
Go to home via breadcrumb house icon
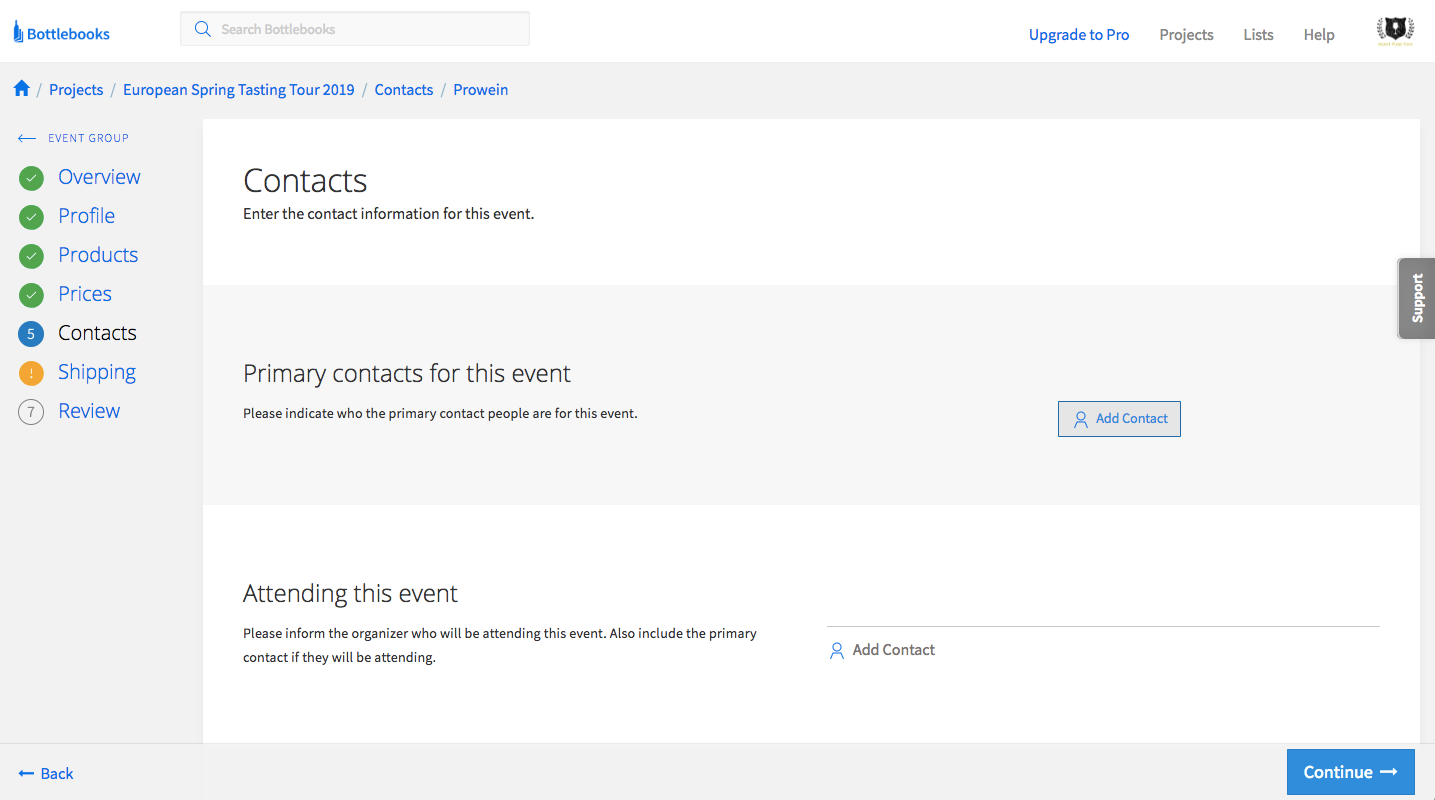(22, 89)
